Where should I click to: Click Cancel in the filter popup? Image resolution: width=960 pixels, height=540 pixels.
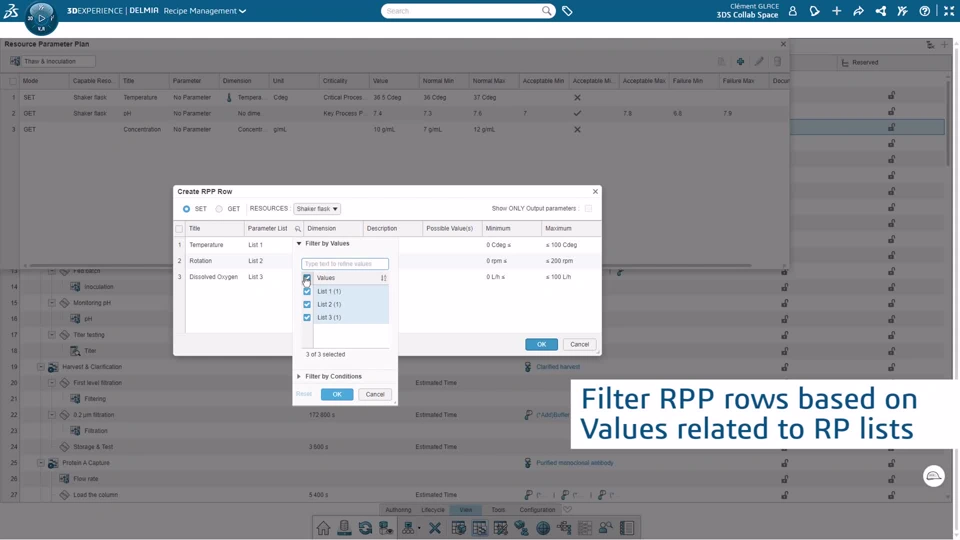tap(375, 394)
